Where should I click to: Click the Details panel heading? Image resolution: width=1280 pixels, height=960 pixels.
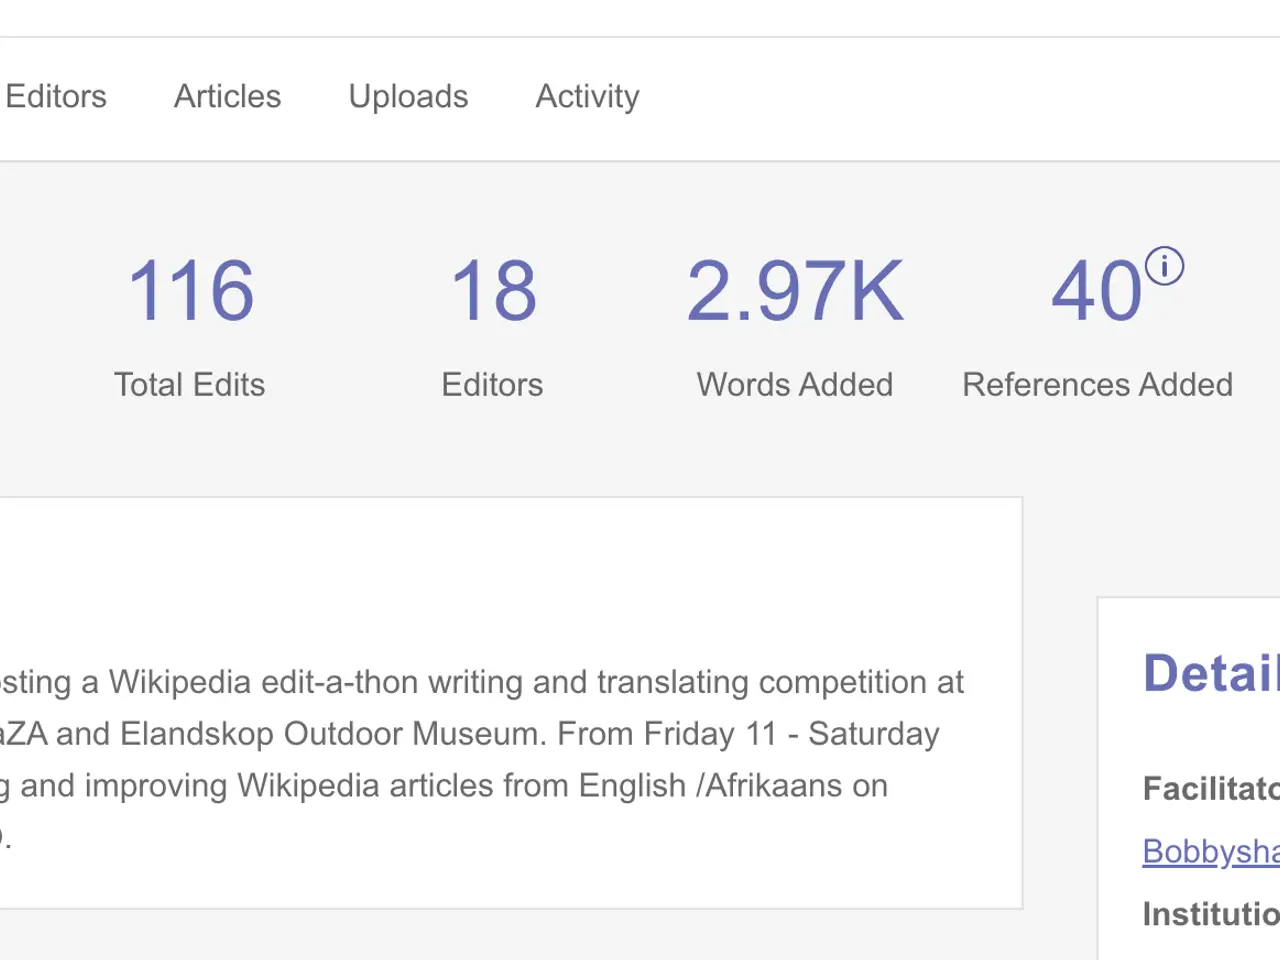[1211, 673]
